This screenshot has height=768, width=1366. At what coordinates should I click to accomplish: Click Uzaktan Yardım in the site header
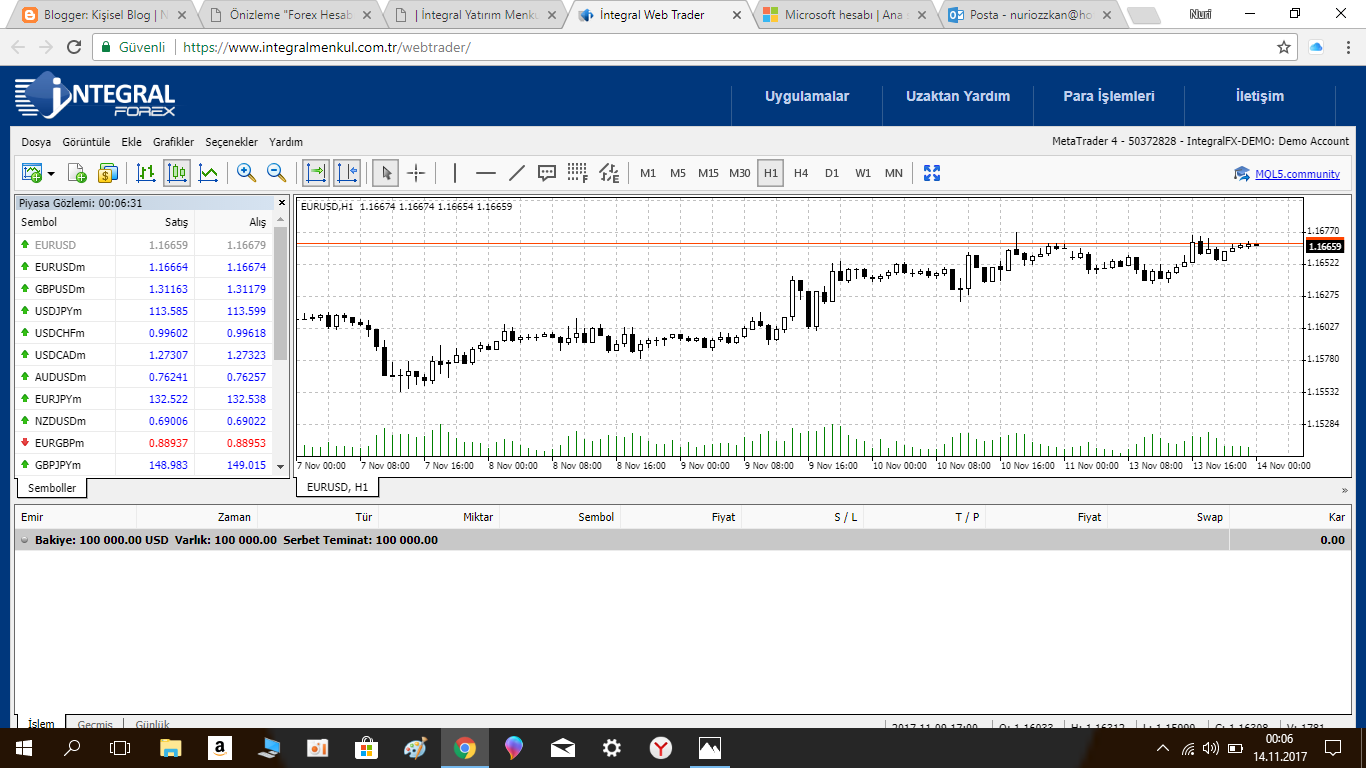(x=958, y=96)
